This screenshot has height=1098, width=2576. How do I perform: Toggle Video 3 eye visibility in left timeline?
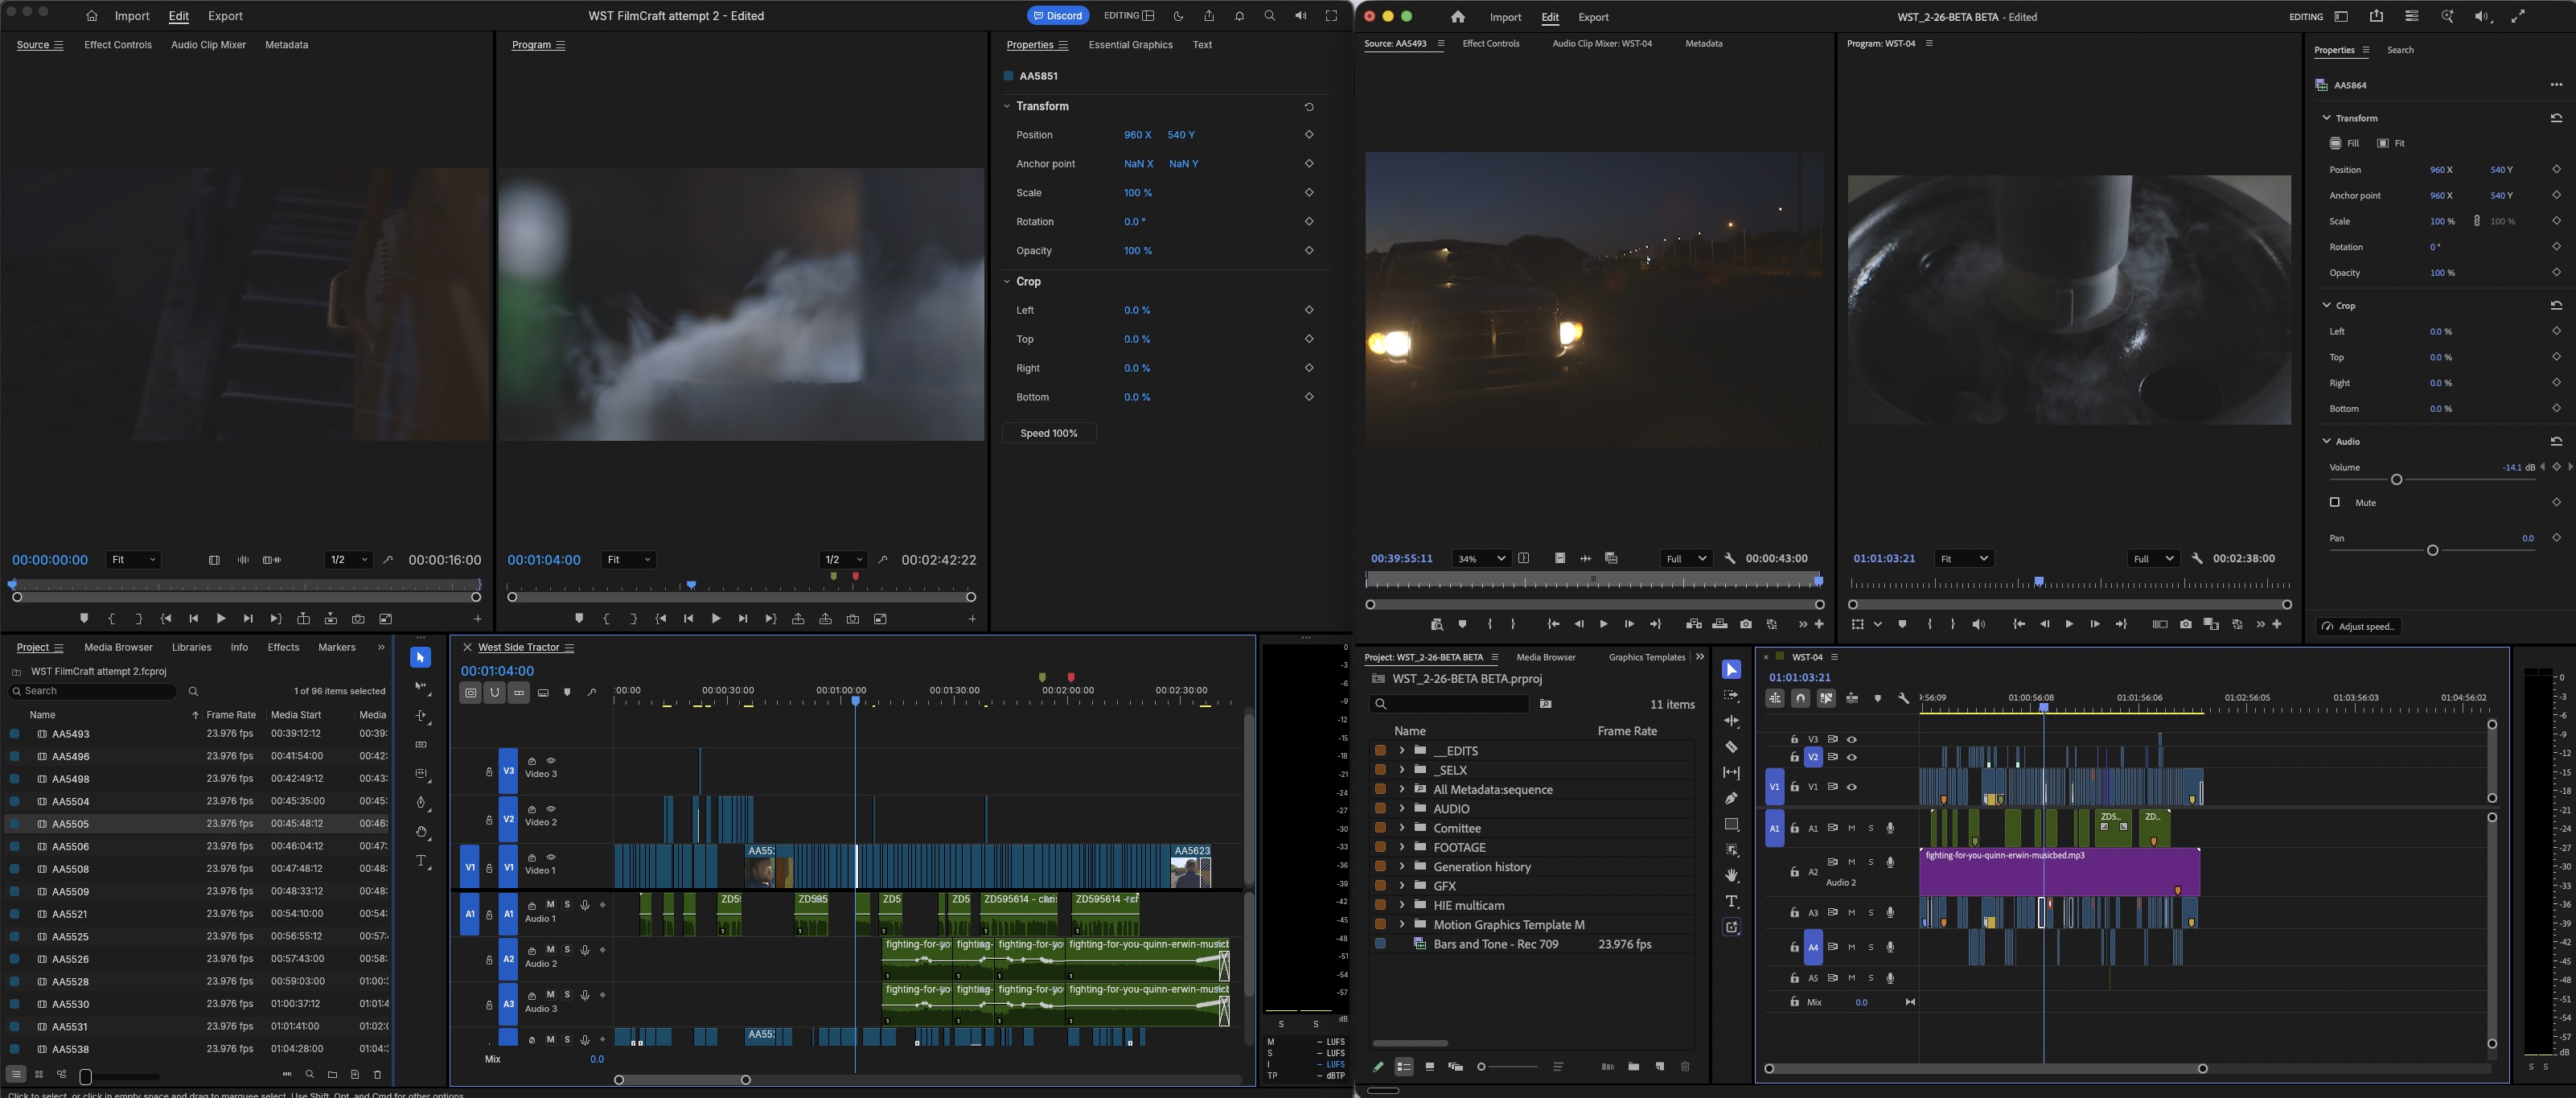pyautogui.click(x=551, y=761)
